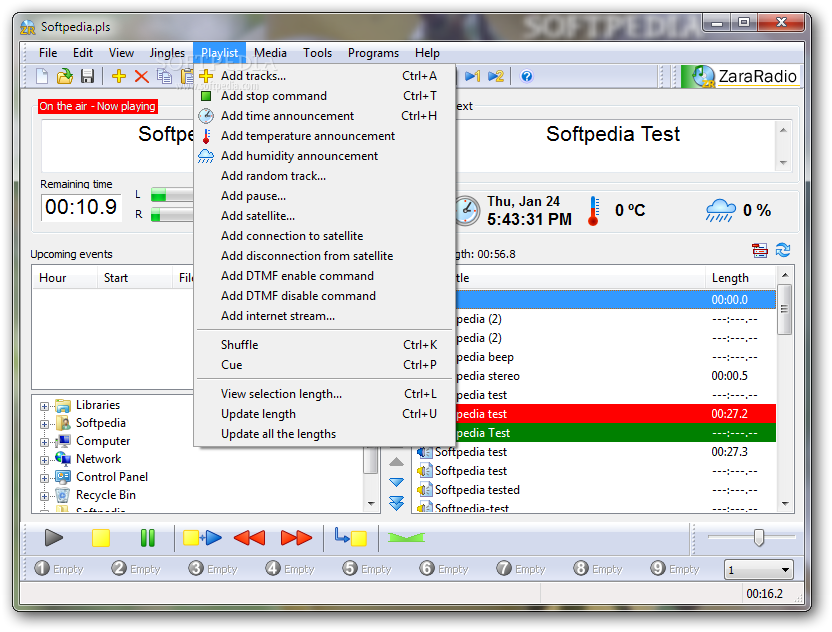Image resolution: width=832 pixels, height=632 pixels.
Task: Click the blue refresh arrows icon
Action: point(783,250)
